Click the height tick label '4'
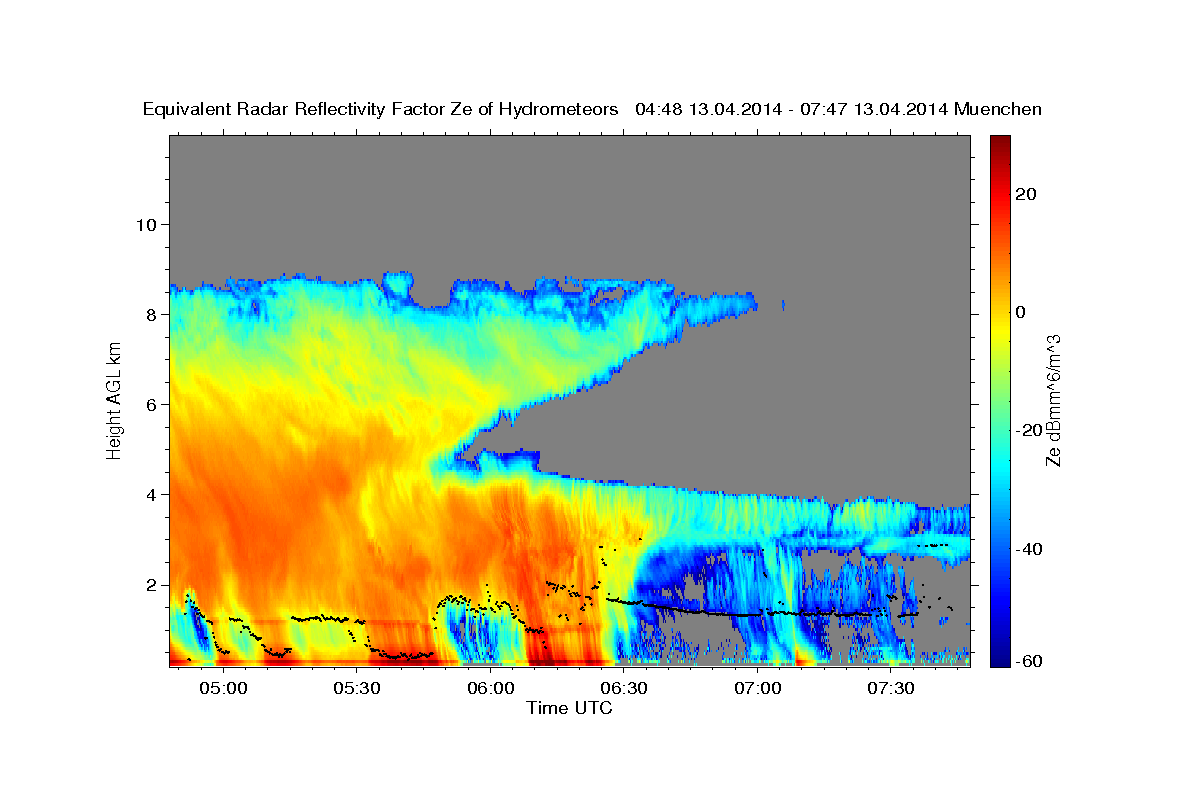 (x=151, y=494)
